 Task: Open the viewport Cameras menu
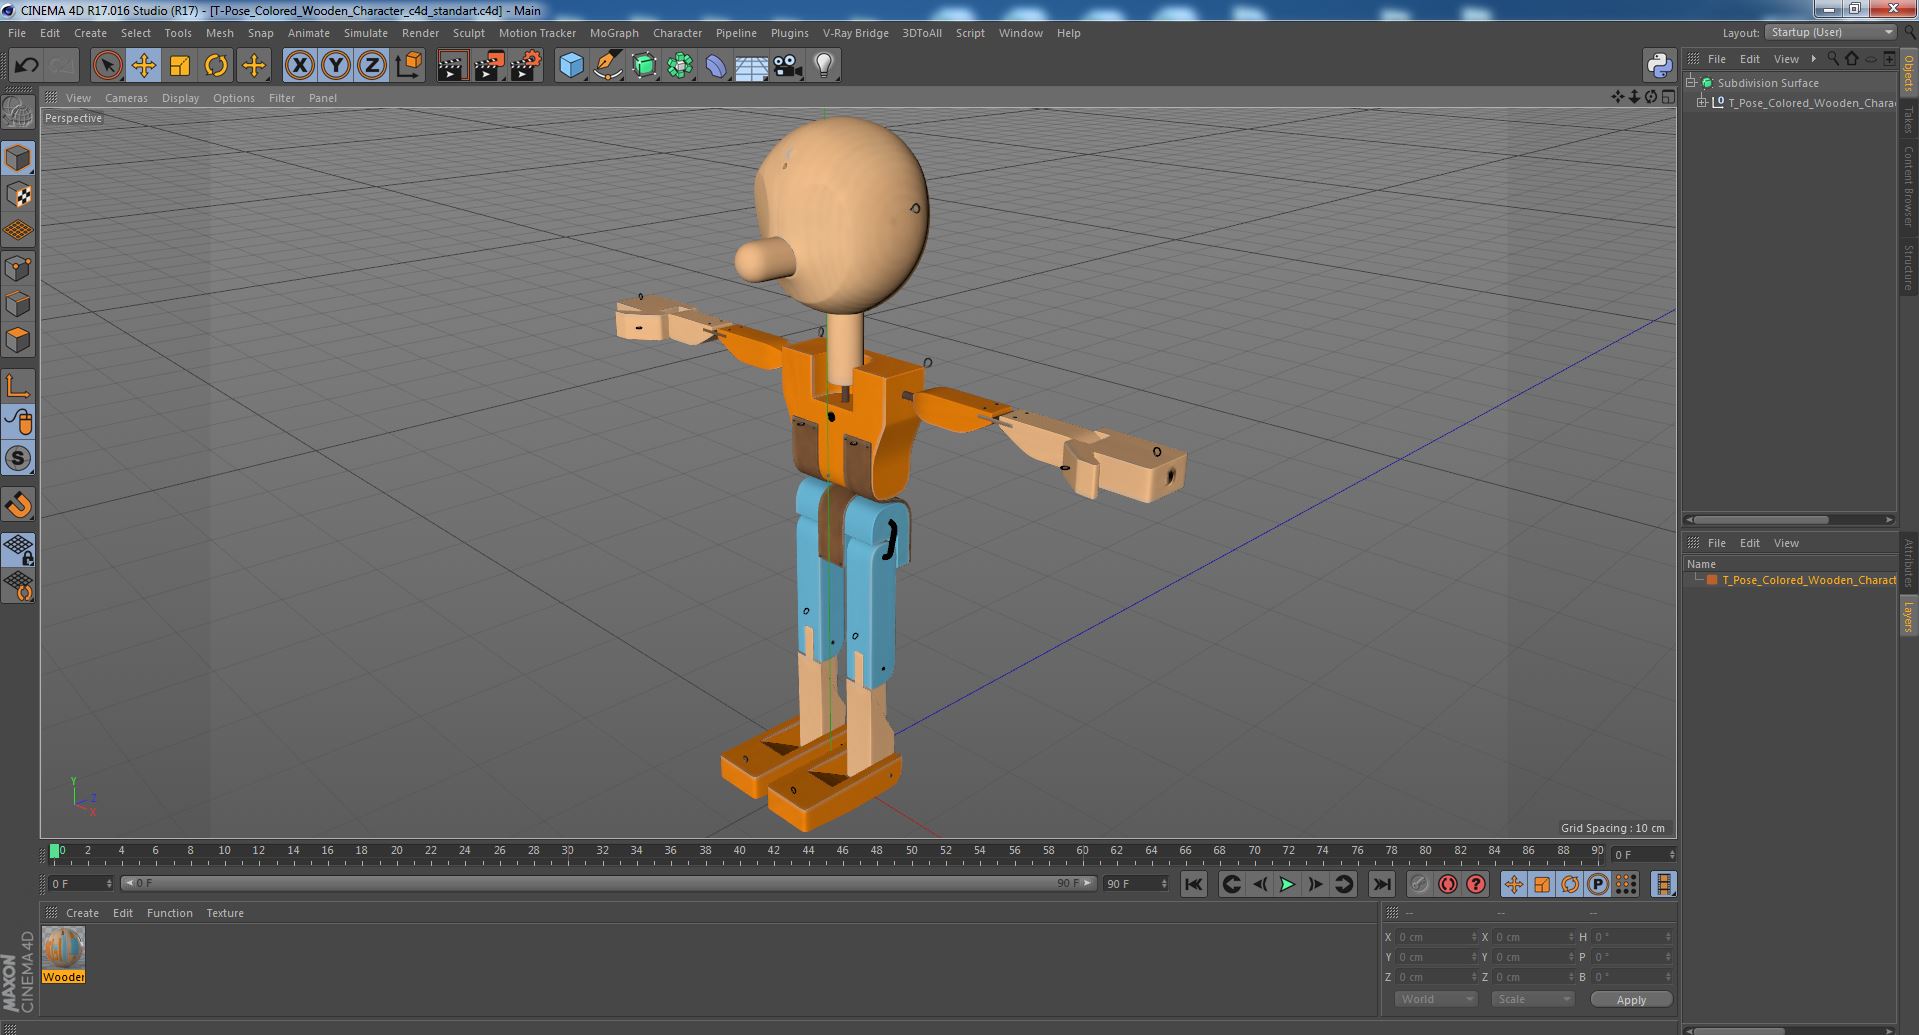point(126,98)
